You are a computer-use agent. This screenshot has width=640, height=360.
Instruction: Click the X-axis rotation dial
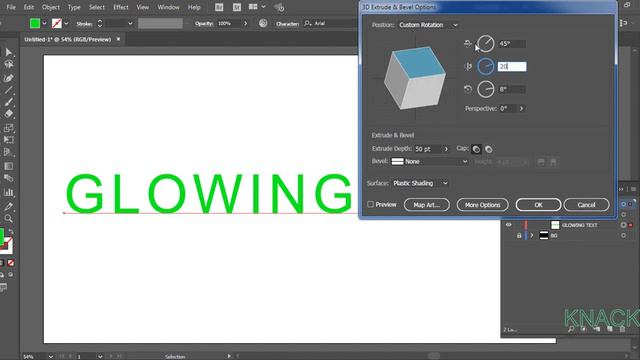pyautogui.click(x=485, y=44)
